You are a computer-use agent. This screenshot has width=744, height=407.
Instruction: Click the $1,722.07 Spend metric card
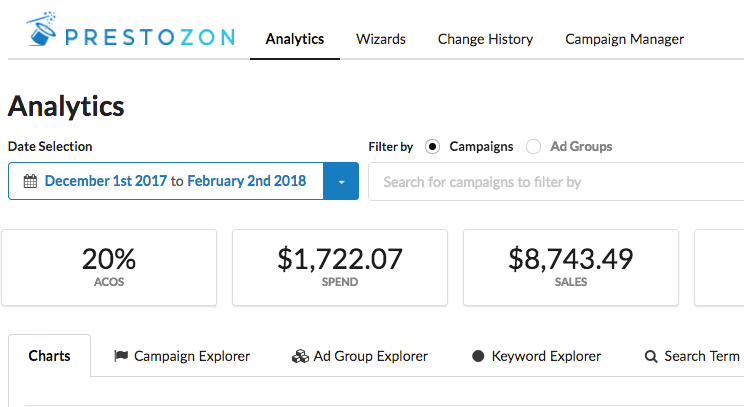click(x=340, y=267)
